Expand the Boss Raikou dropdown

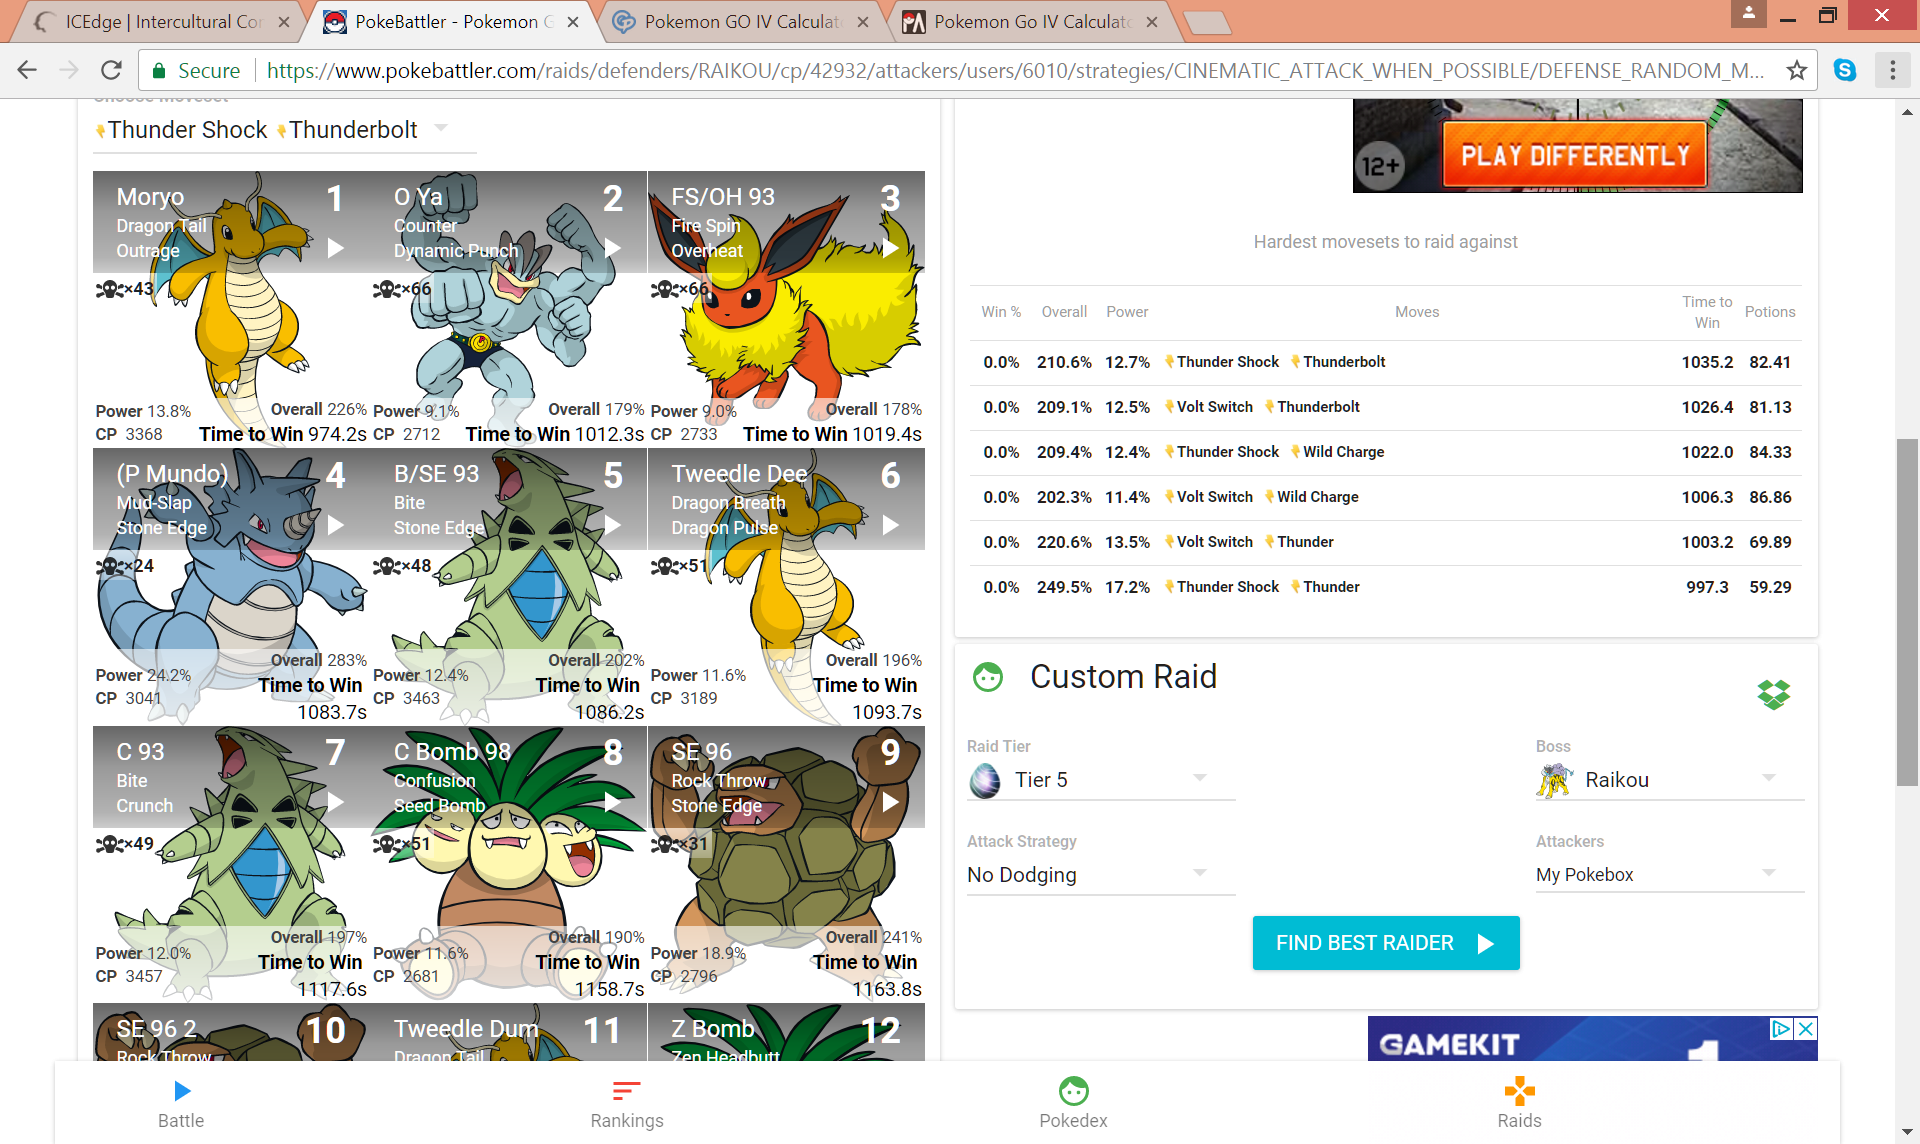[x=1670, y=780]
